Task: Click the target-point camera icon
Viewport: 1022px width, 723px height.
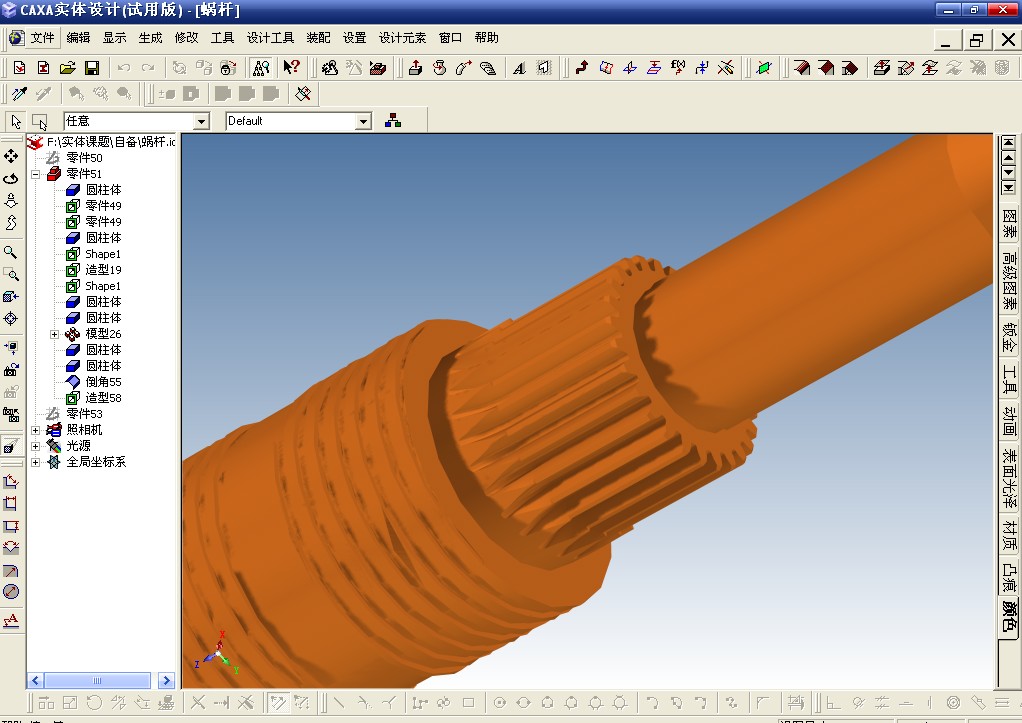Action: [x=11, y=319]
